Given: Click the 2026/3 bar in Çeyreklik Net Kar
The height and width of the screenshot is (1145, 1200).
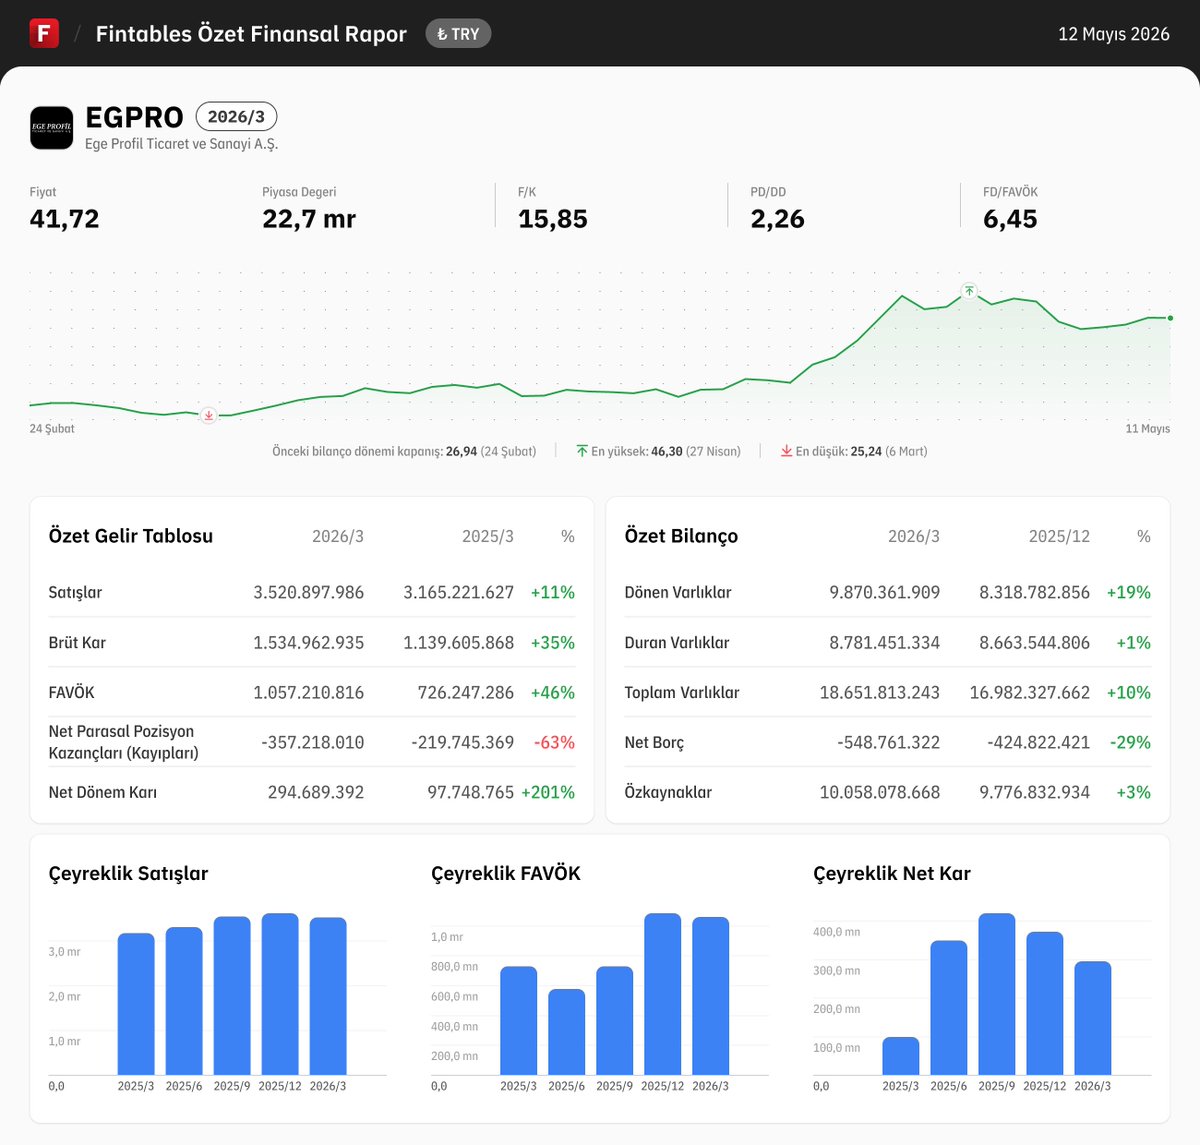Looking at the screenshot, I should (1093, 1018).
